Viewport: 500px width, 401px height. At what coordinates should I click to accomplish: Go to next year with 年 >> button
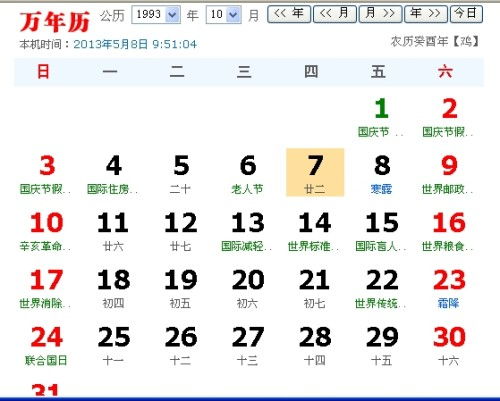[x=426, y=14]
